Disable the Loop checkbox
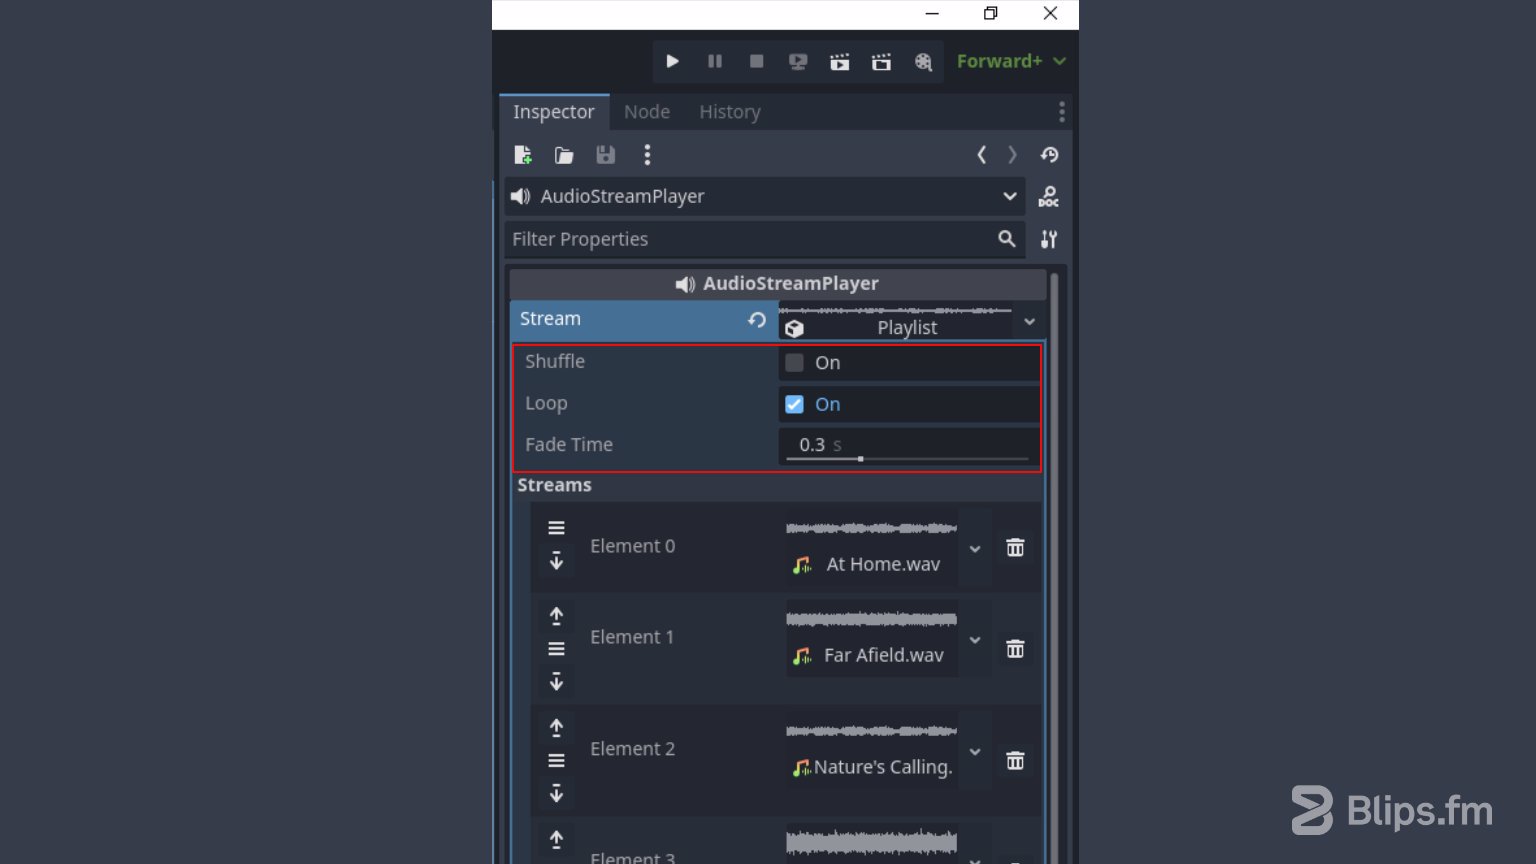 pos(794,404)
